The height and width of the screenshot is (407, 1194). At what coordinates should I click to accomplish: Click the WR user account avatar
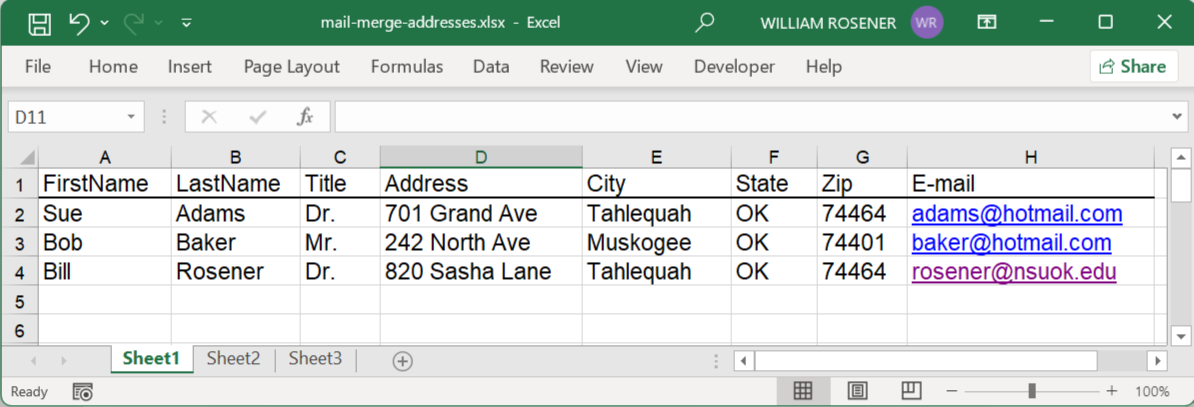[927, 22]
